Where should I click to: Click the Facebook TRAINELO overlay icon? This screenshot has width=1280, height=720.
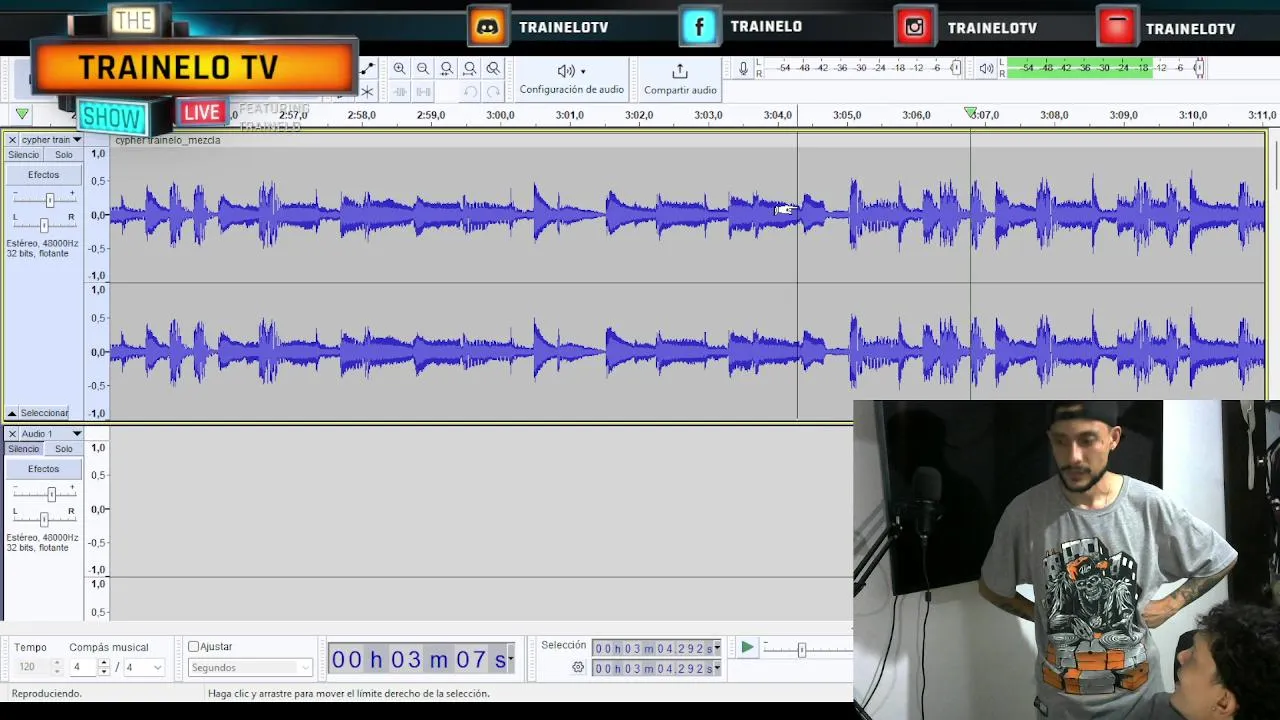(699, 27)
